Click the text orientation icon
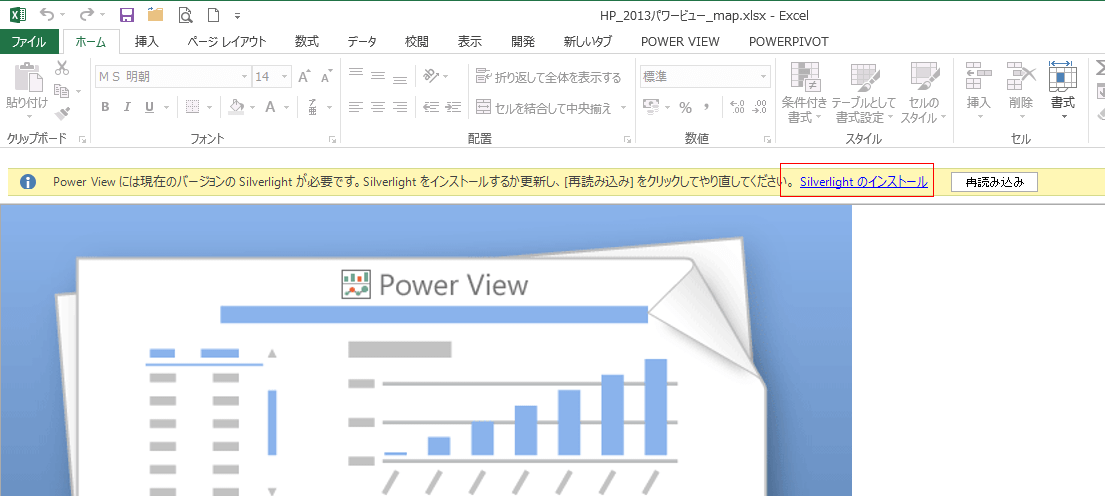This screenshot has width=1105, height=496. point(431,75)
